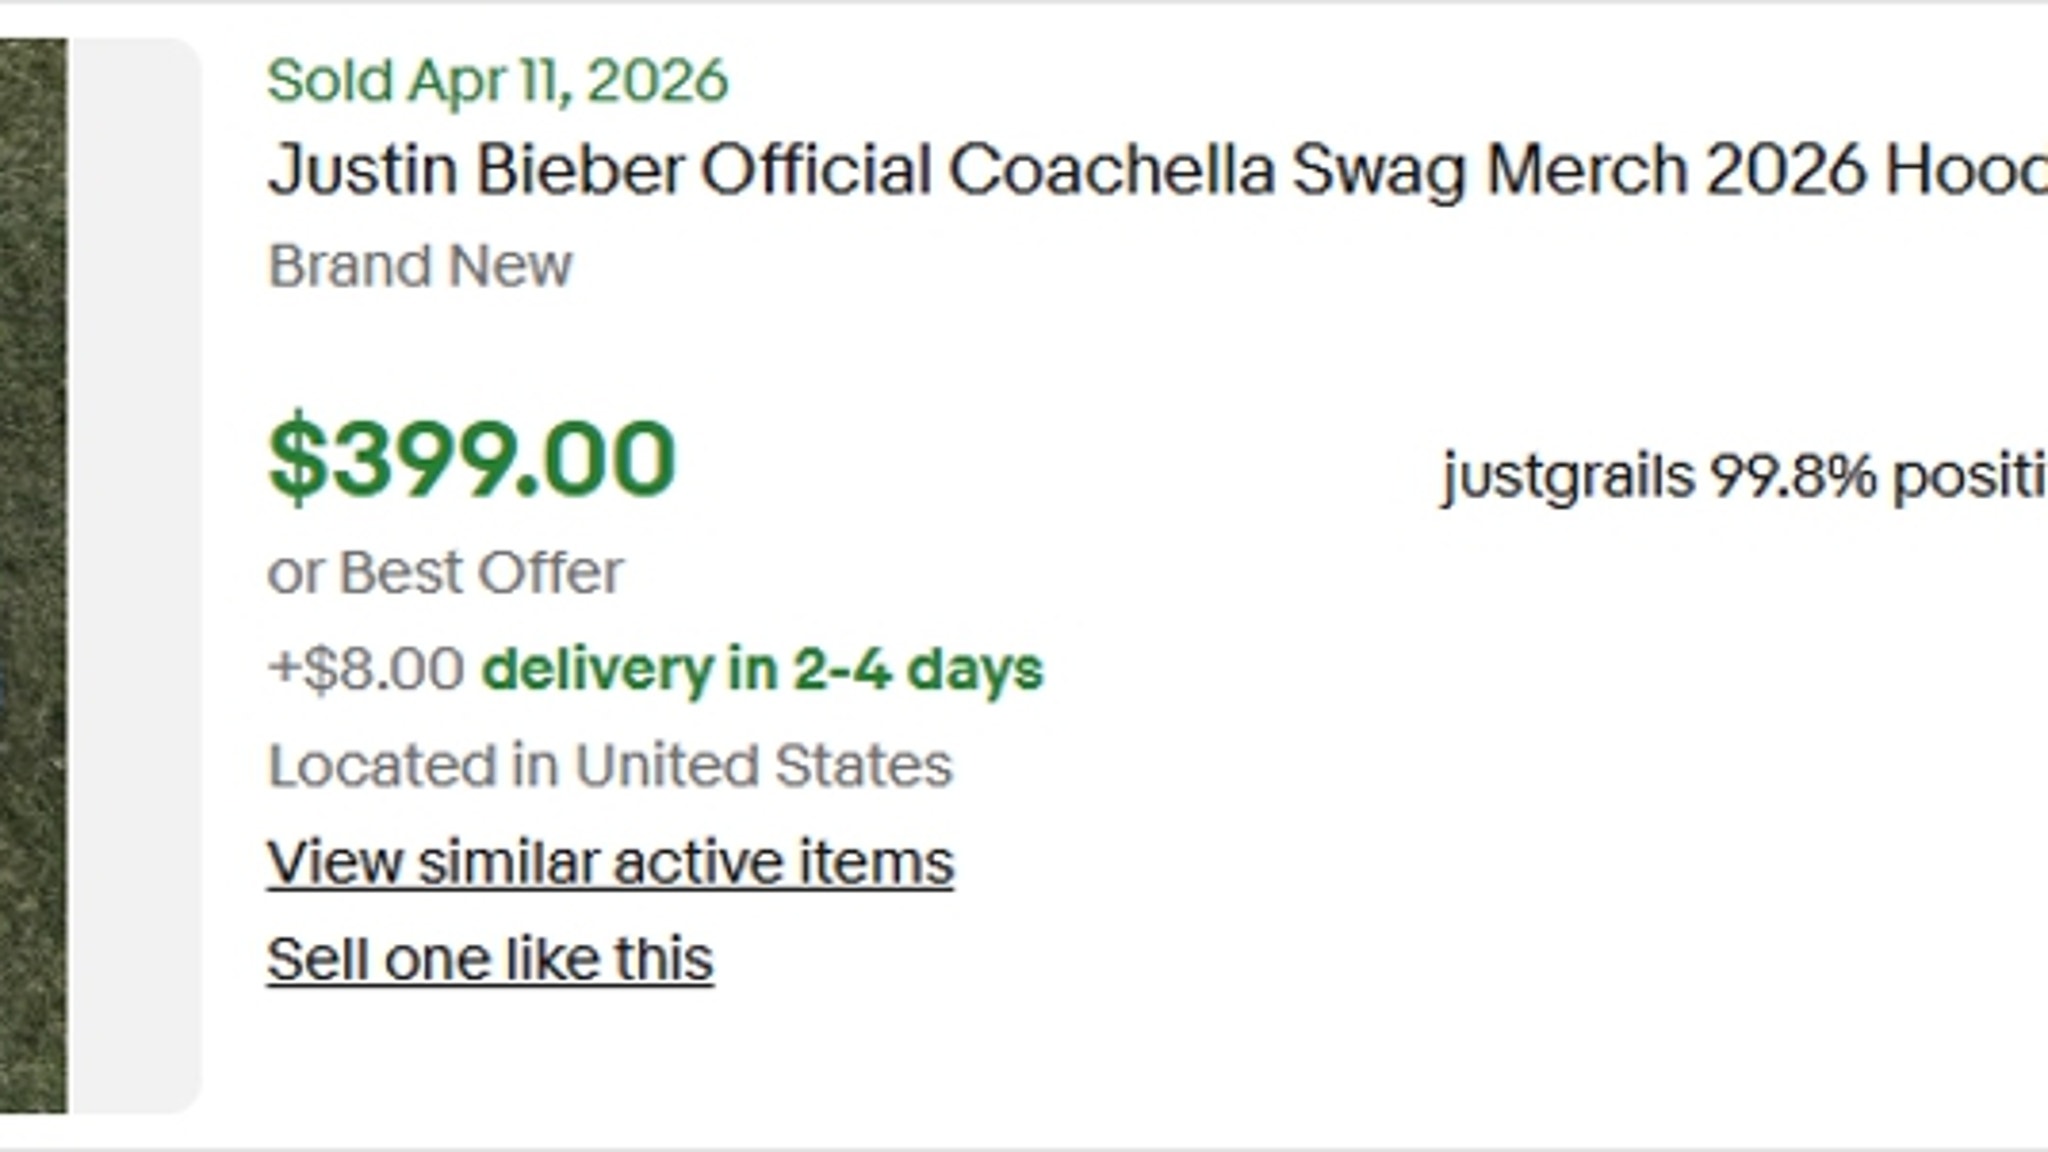Click the dollar sign of the price
Screen dimensions: 2048x1152
click(297, 460)
